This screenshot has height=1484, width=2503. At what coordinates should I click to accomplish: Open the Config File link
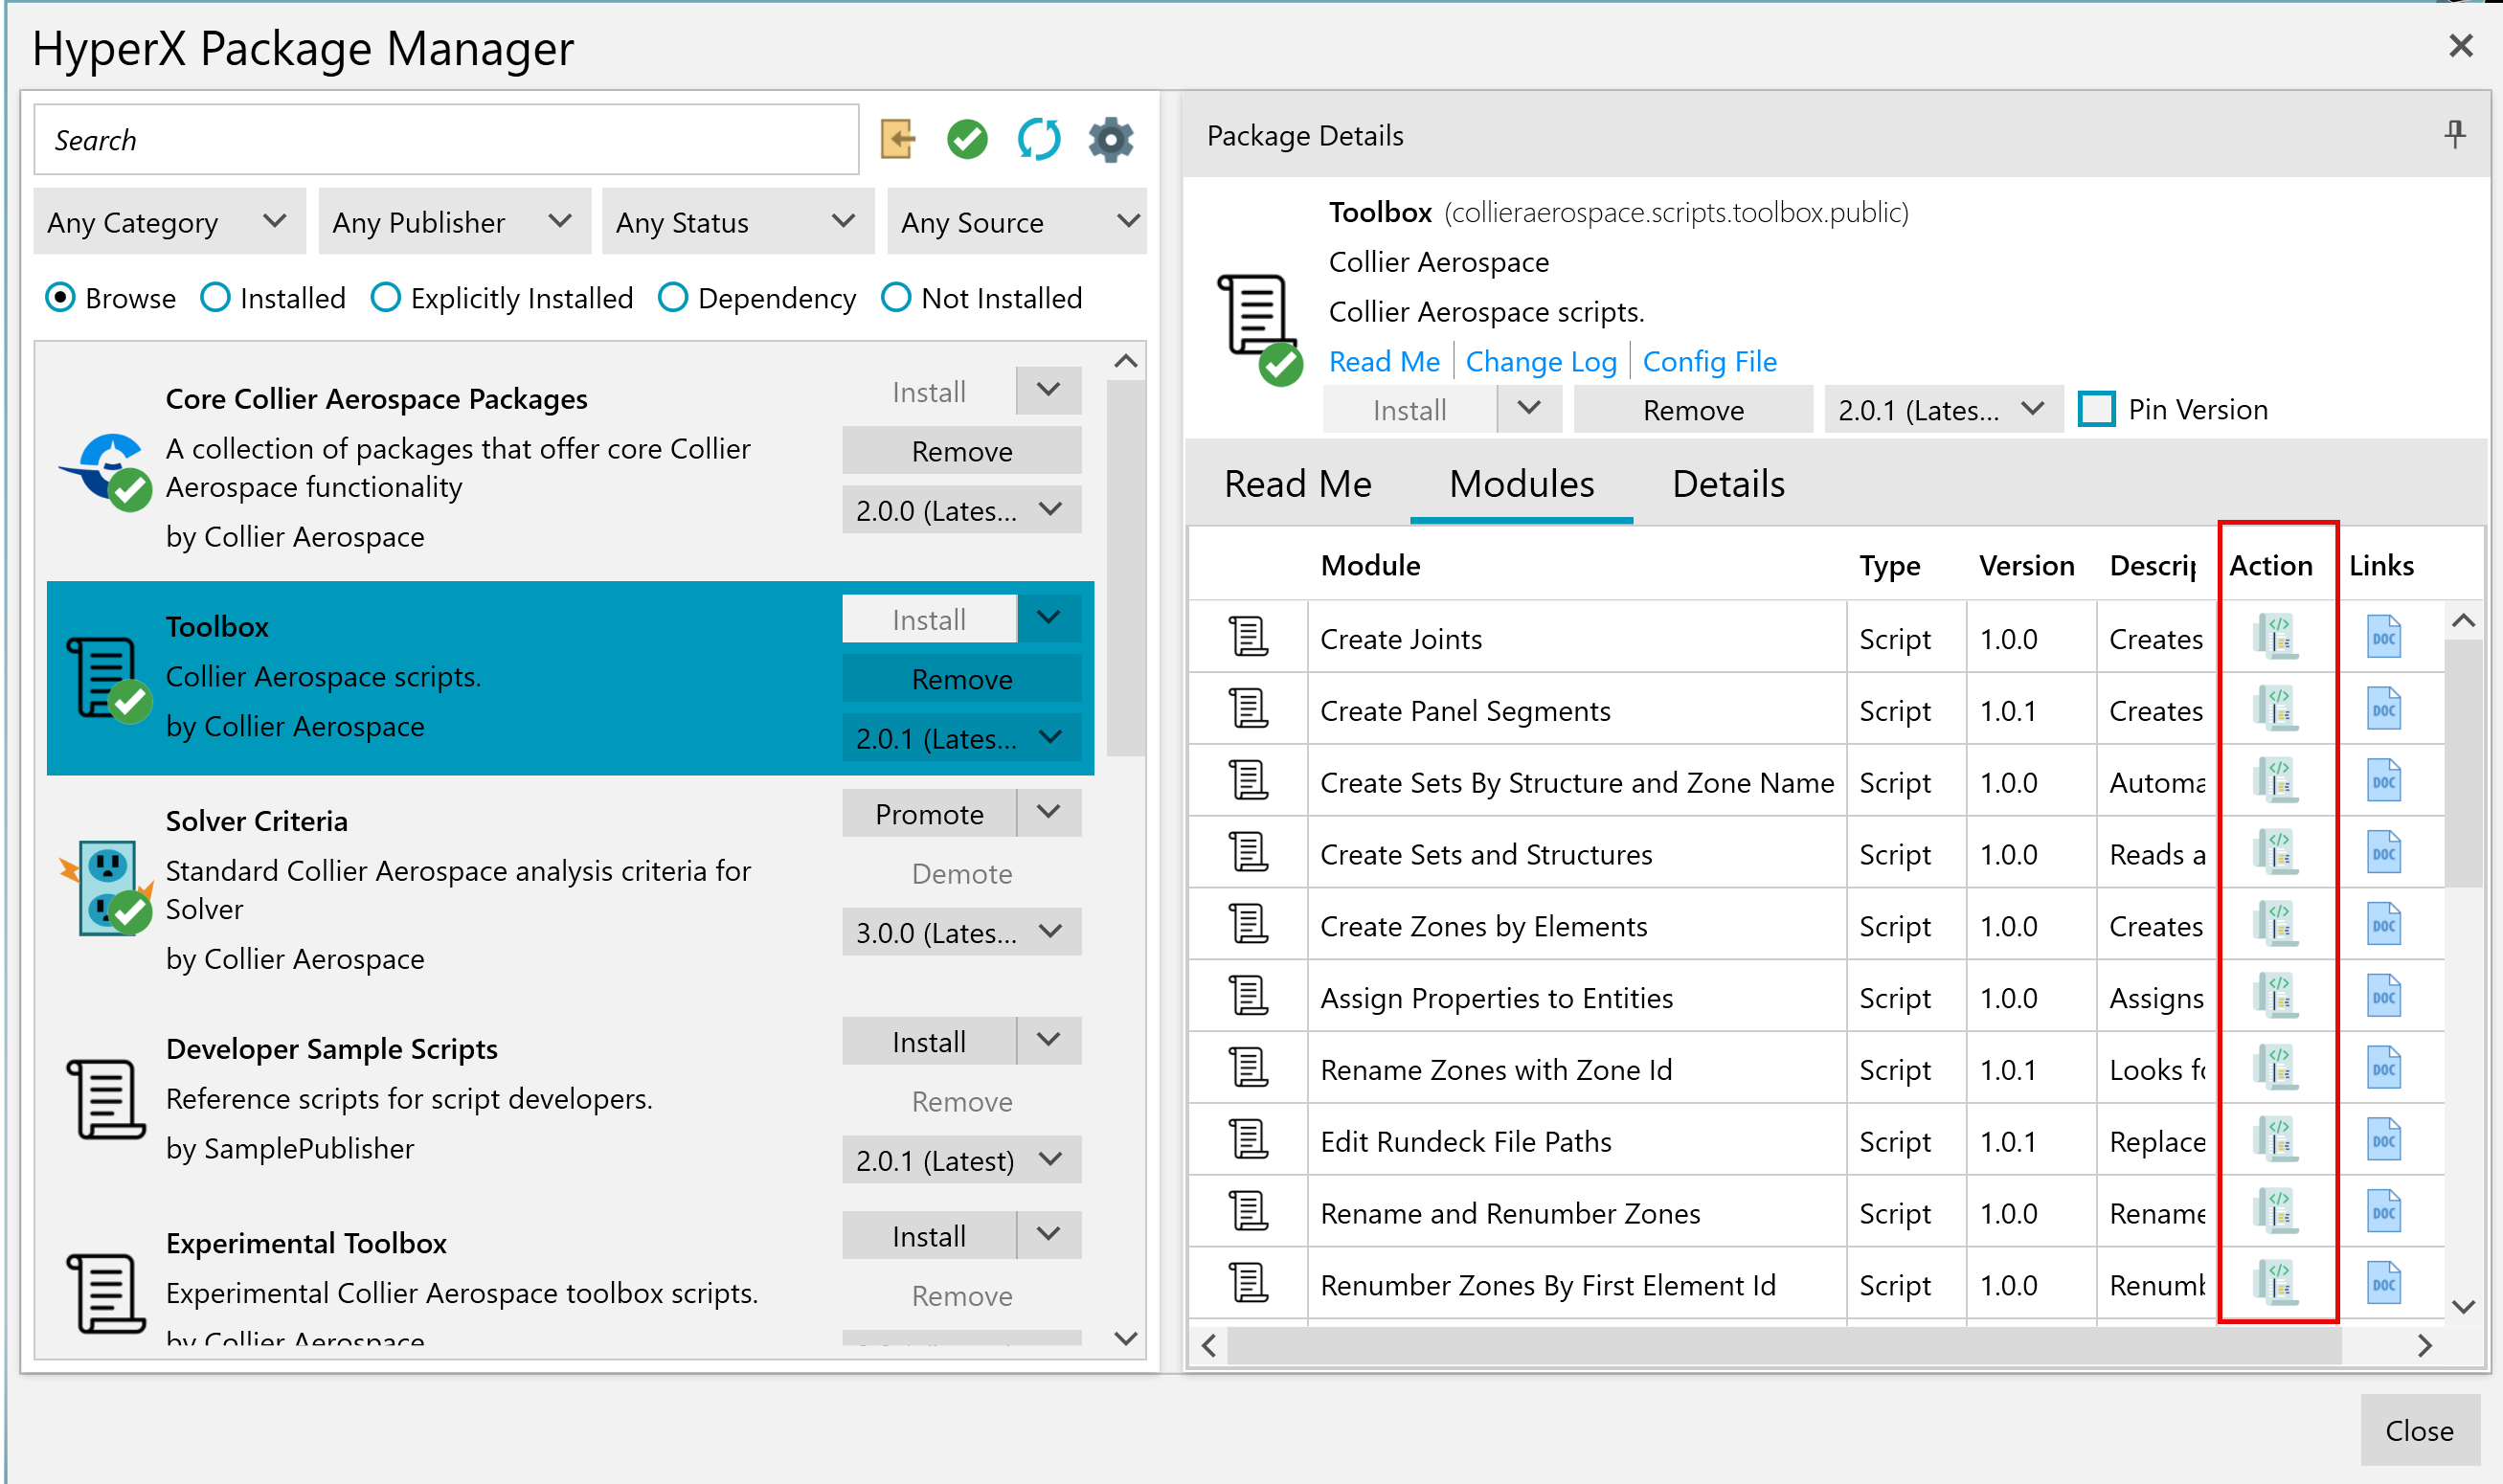pos(1709,361)
